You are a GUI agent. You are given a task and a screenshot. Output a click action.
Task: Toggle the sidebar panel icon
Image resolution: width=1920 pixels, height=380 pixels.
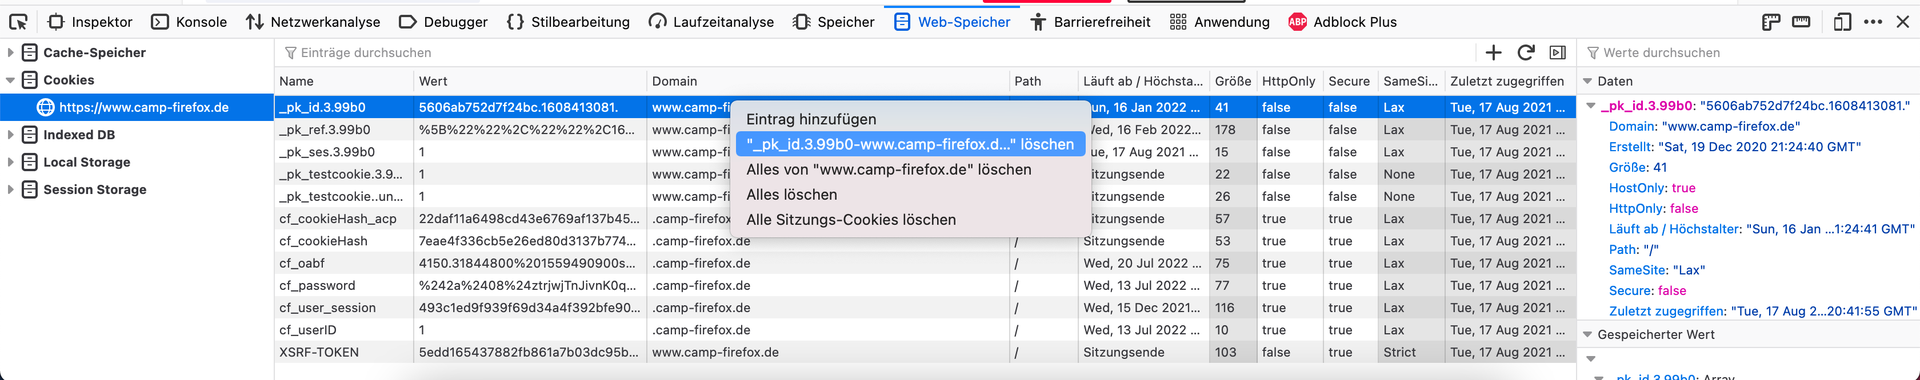click(x=1558, y=52)
